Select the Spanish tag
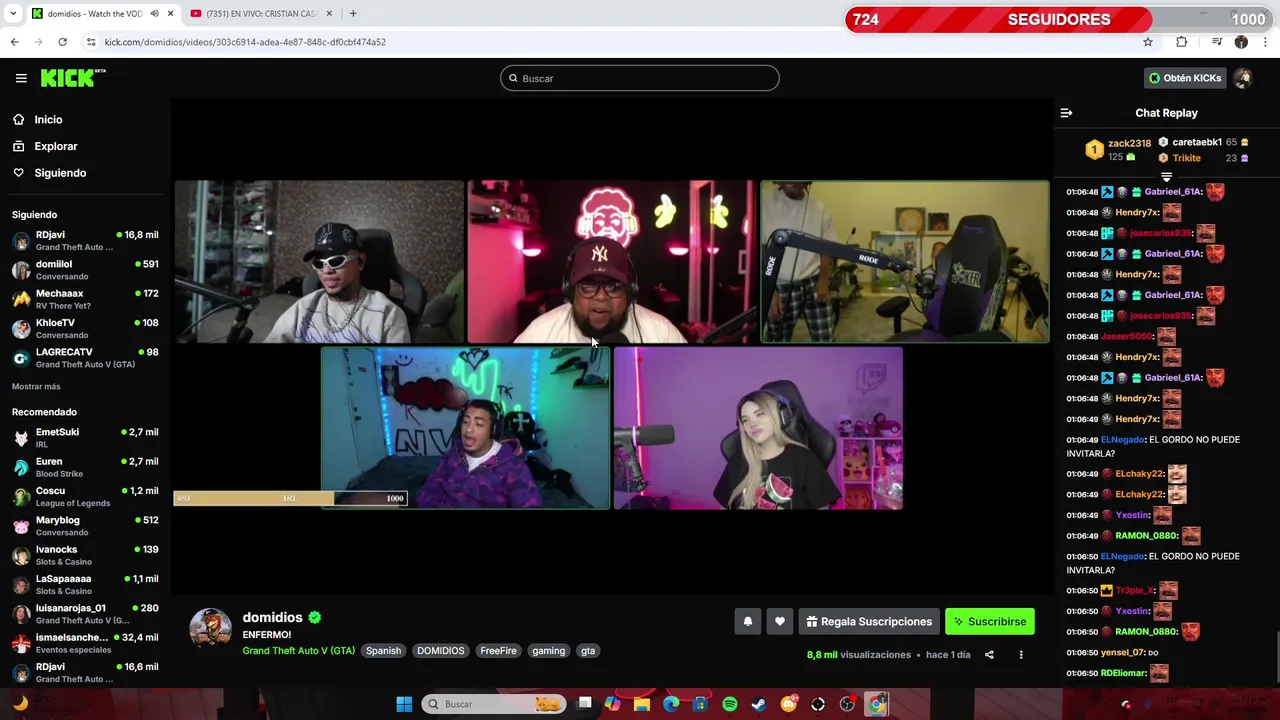1280x720 pixels. click(x=383, y=651)
